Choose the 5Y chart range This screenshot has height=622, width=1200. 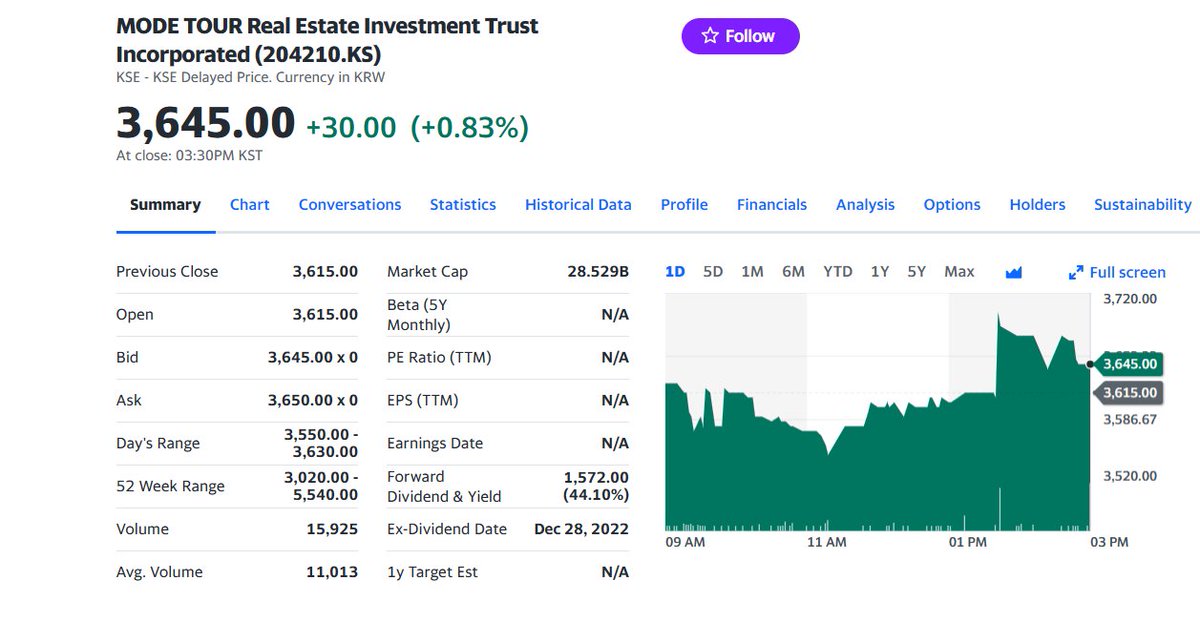(917, 271)
